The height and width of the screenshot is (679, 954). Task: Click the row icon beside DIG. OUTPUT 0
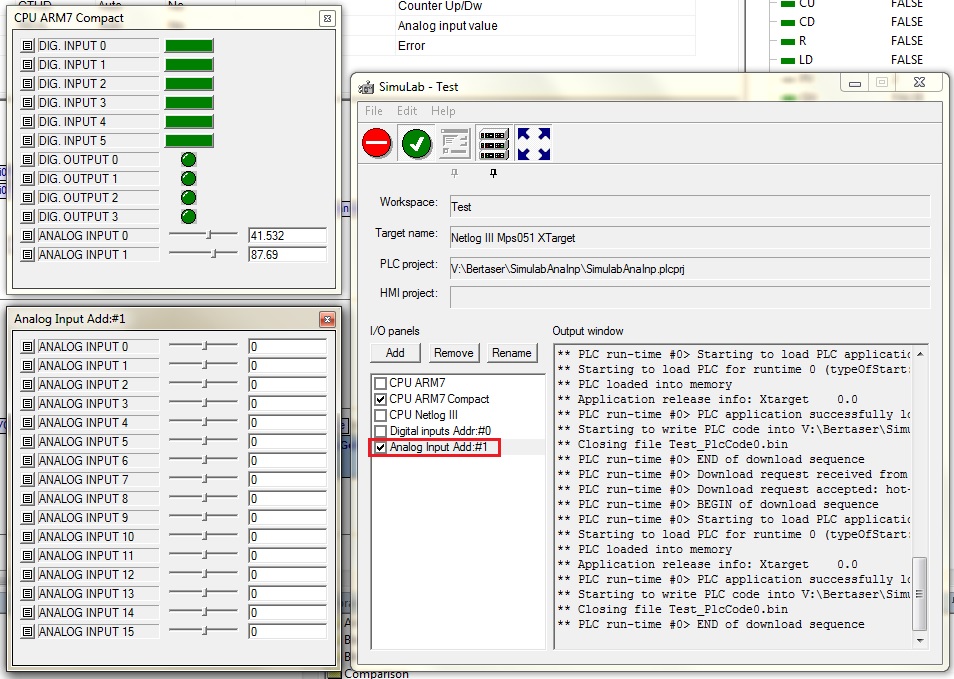pyautogui.click(x=27, y=160)
